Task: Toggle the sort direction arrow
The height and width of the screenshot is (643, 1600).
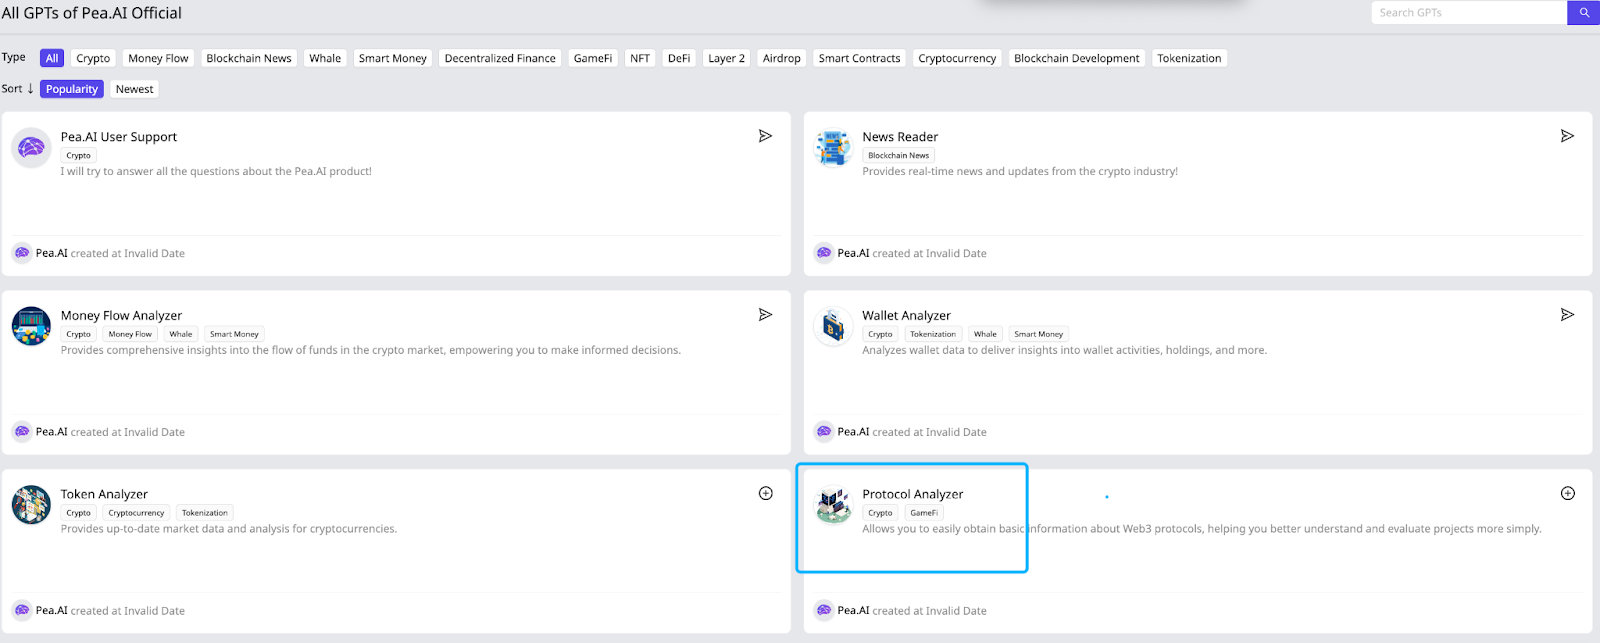Action: 30,88
